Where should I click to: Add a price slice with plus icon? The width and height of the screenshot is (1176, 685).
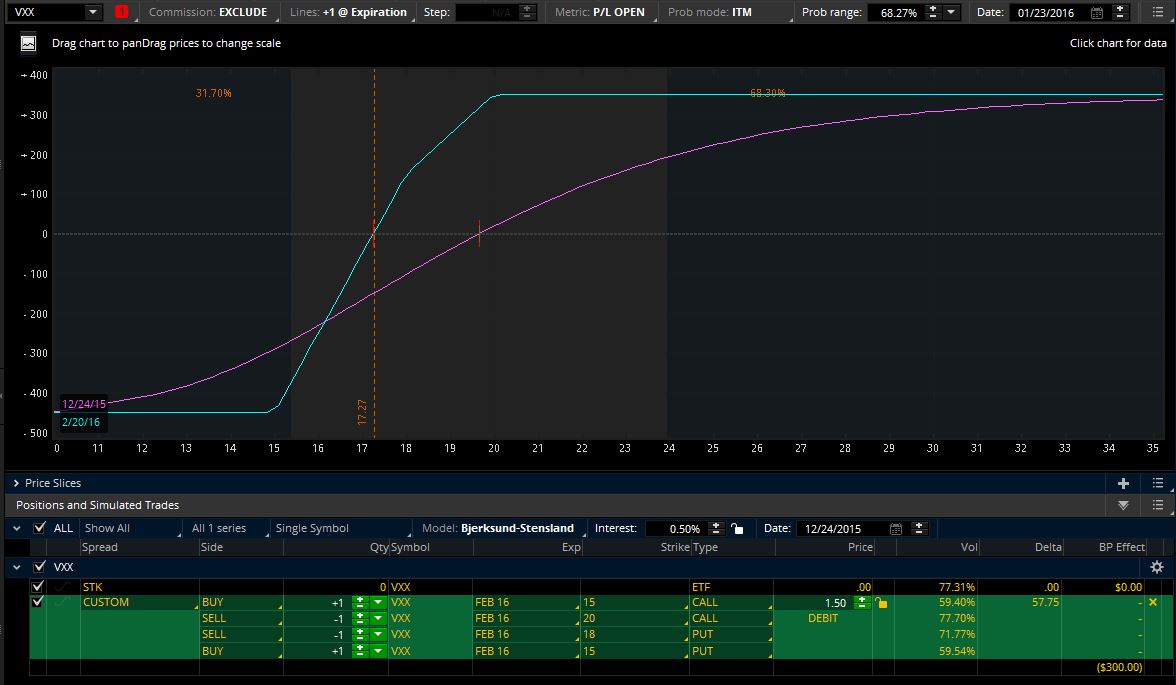point(1123,483)
